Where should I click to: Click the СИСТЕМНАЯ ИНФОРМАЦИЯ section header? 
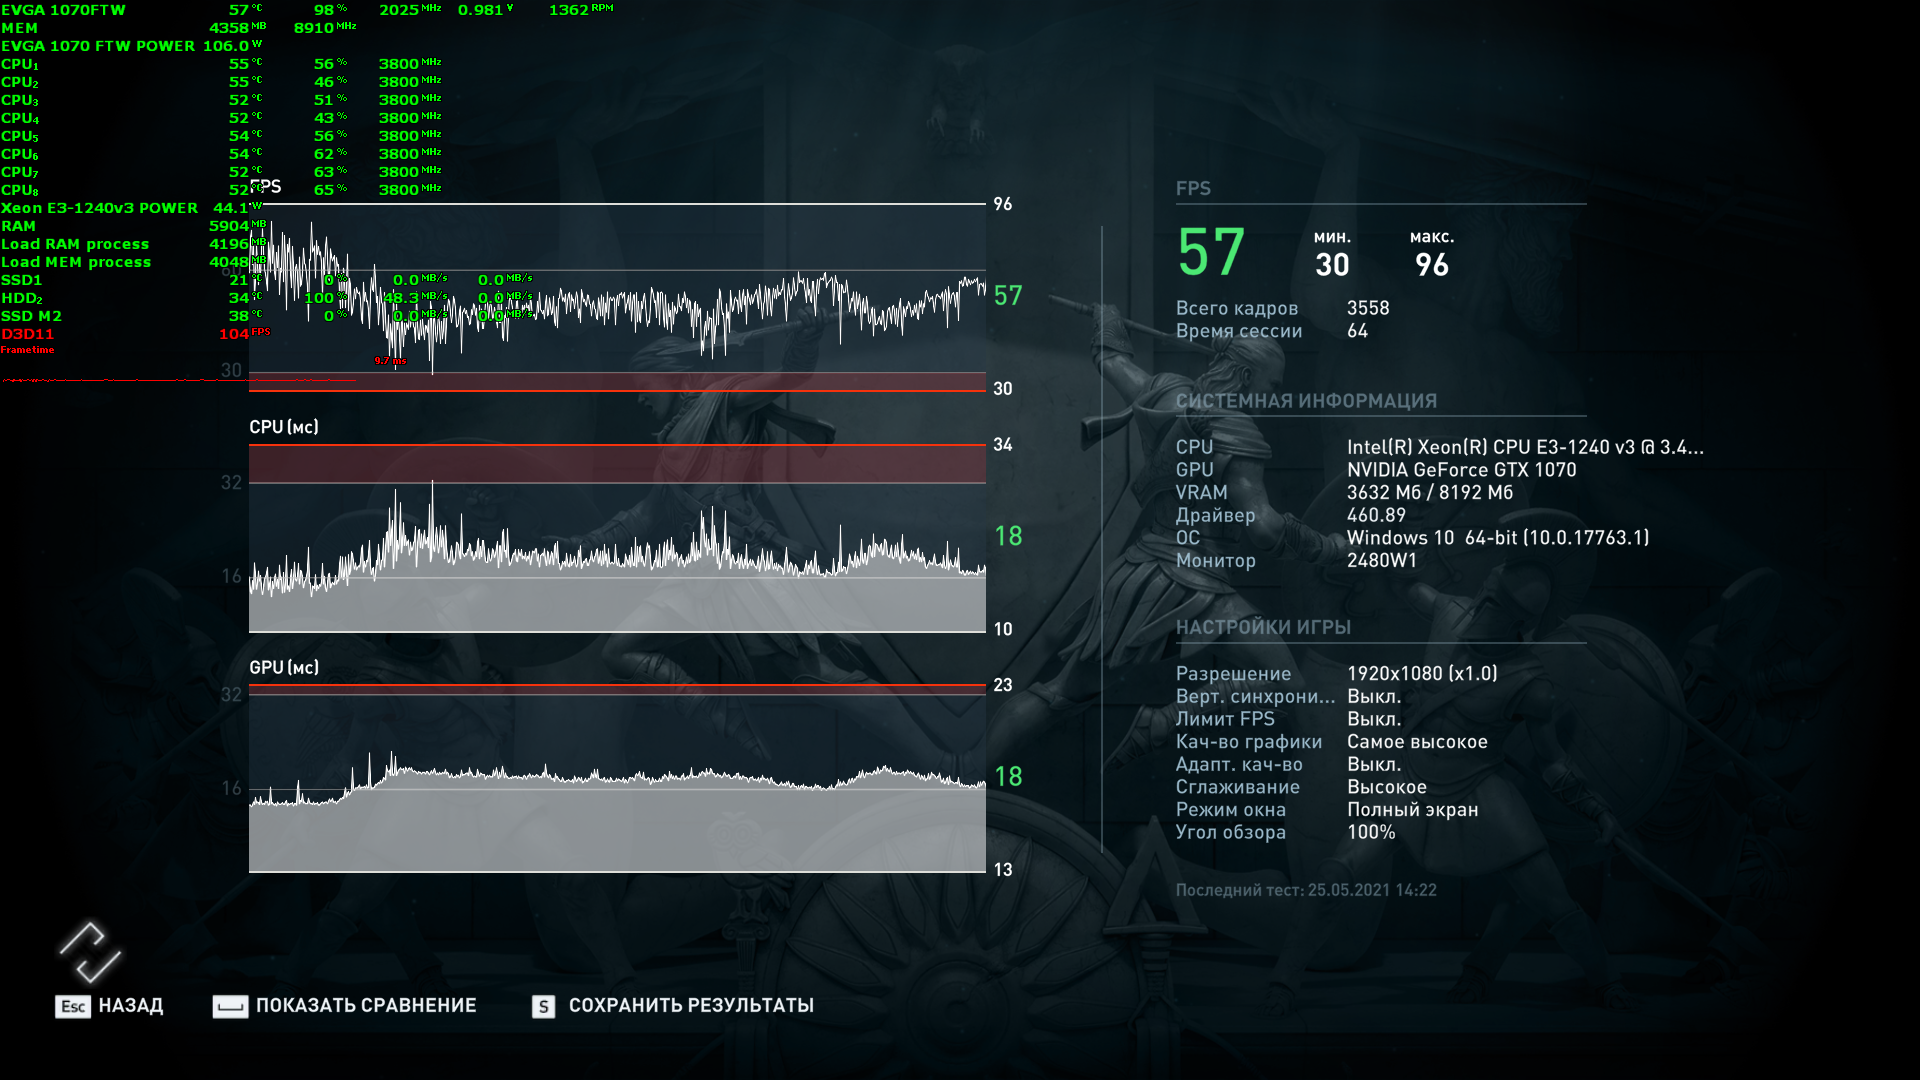pyautogui.click(x=1306, y=401)
